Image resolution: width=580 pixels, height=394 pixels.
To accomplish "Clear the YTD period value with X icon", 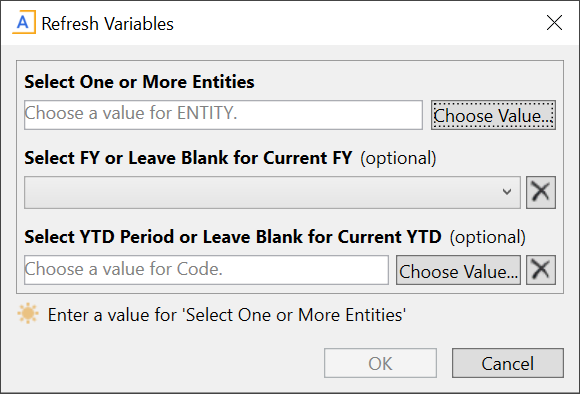I will [541, 270].
